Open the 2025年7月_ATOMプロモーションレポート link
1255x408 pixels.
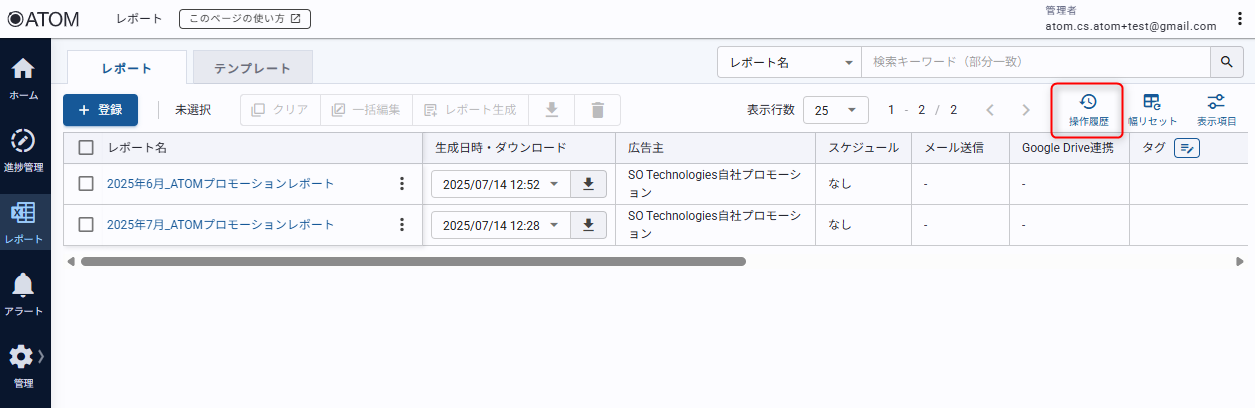(x=220, y=225)
